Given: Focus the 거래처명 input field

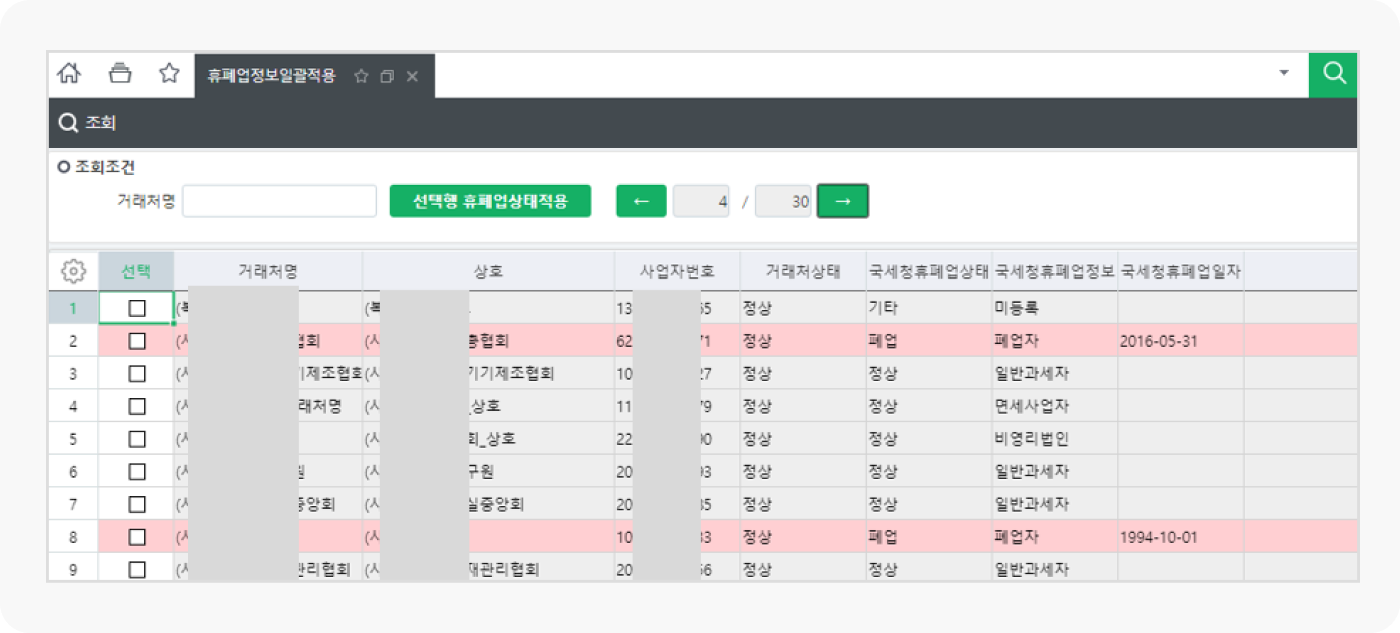Looking at the screenshot, I should (x=280, y=201).
